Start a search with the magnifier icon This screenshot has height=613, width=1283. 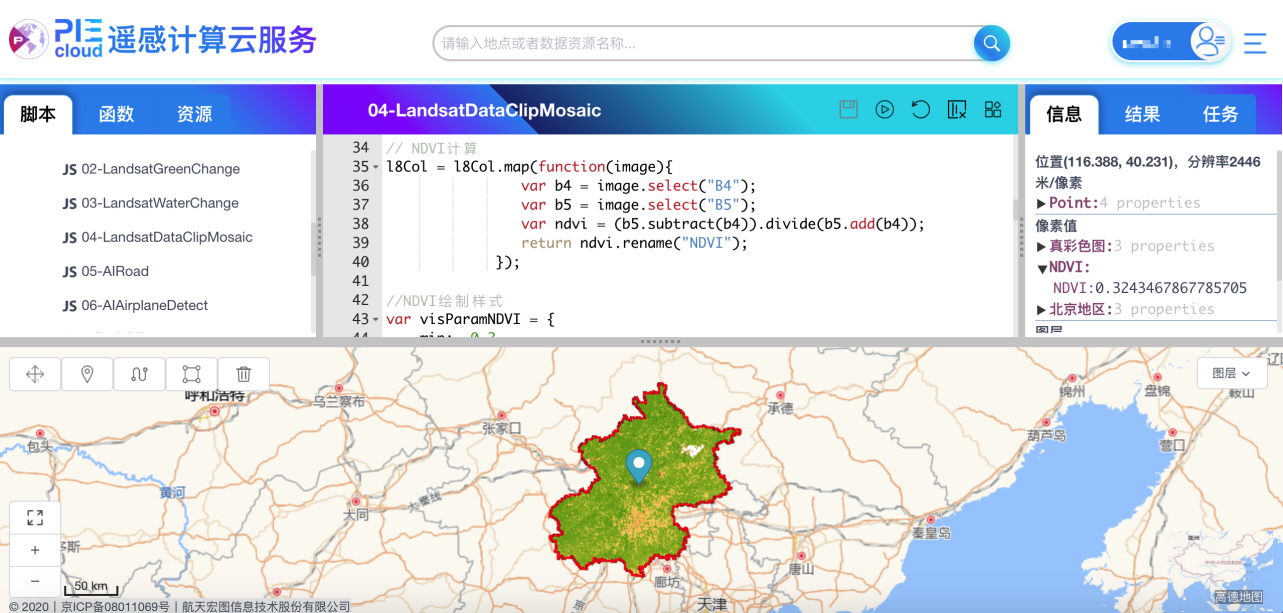990,43
